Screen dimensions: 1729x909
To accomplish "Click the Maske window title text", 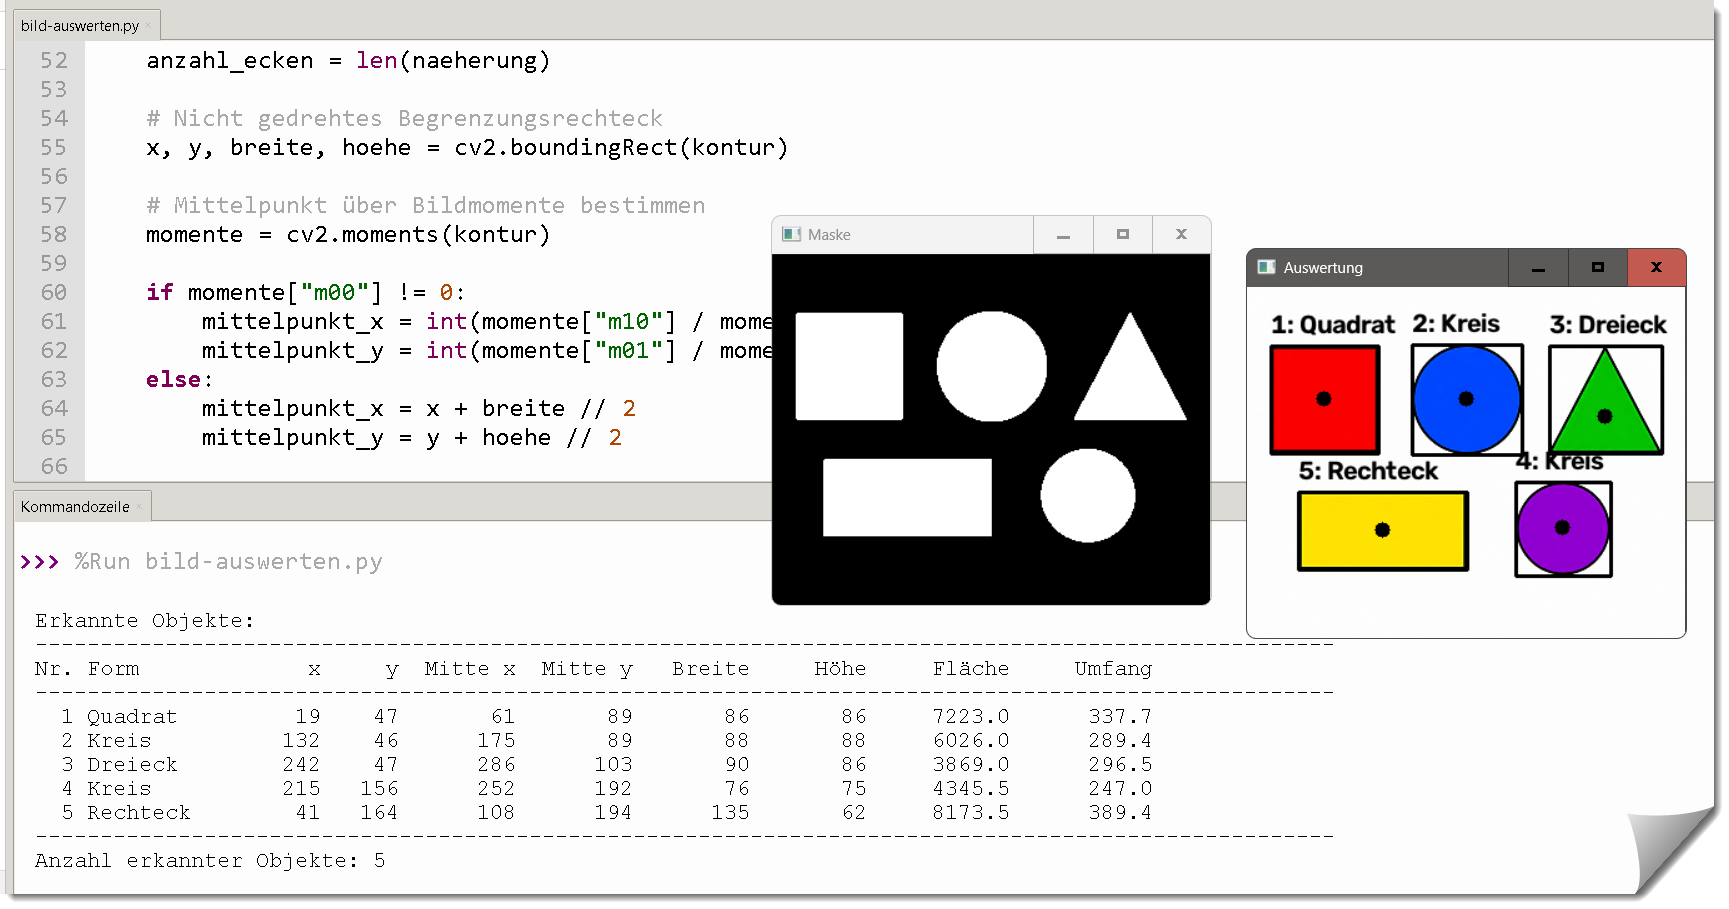I will coord(829,235).
